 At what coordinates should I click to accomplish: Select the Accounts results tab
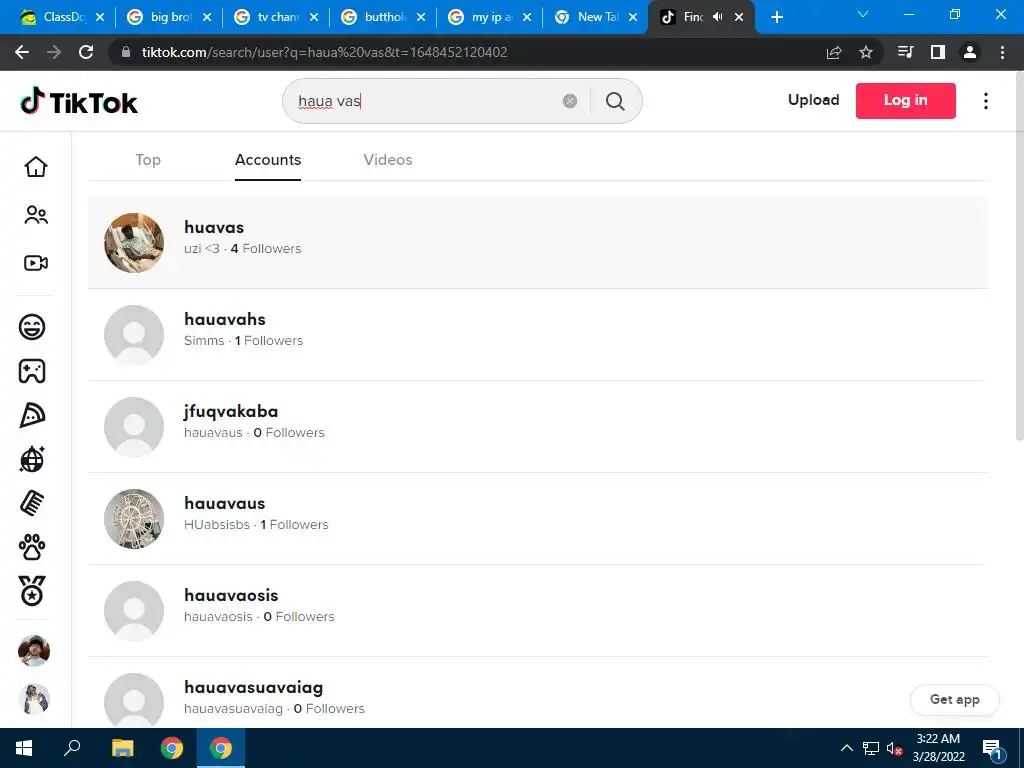coord(268,160)
